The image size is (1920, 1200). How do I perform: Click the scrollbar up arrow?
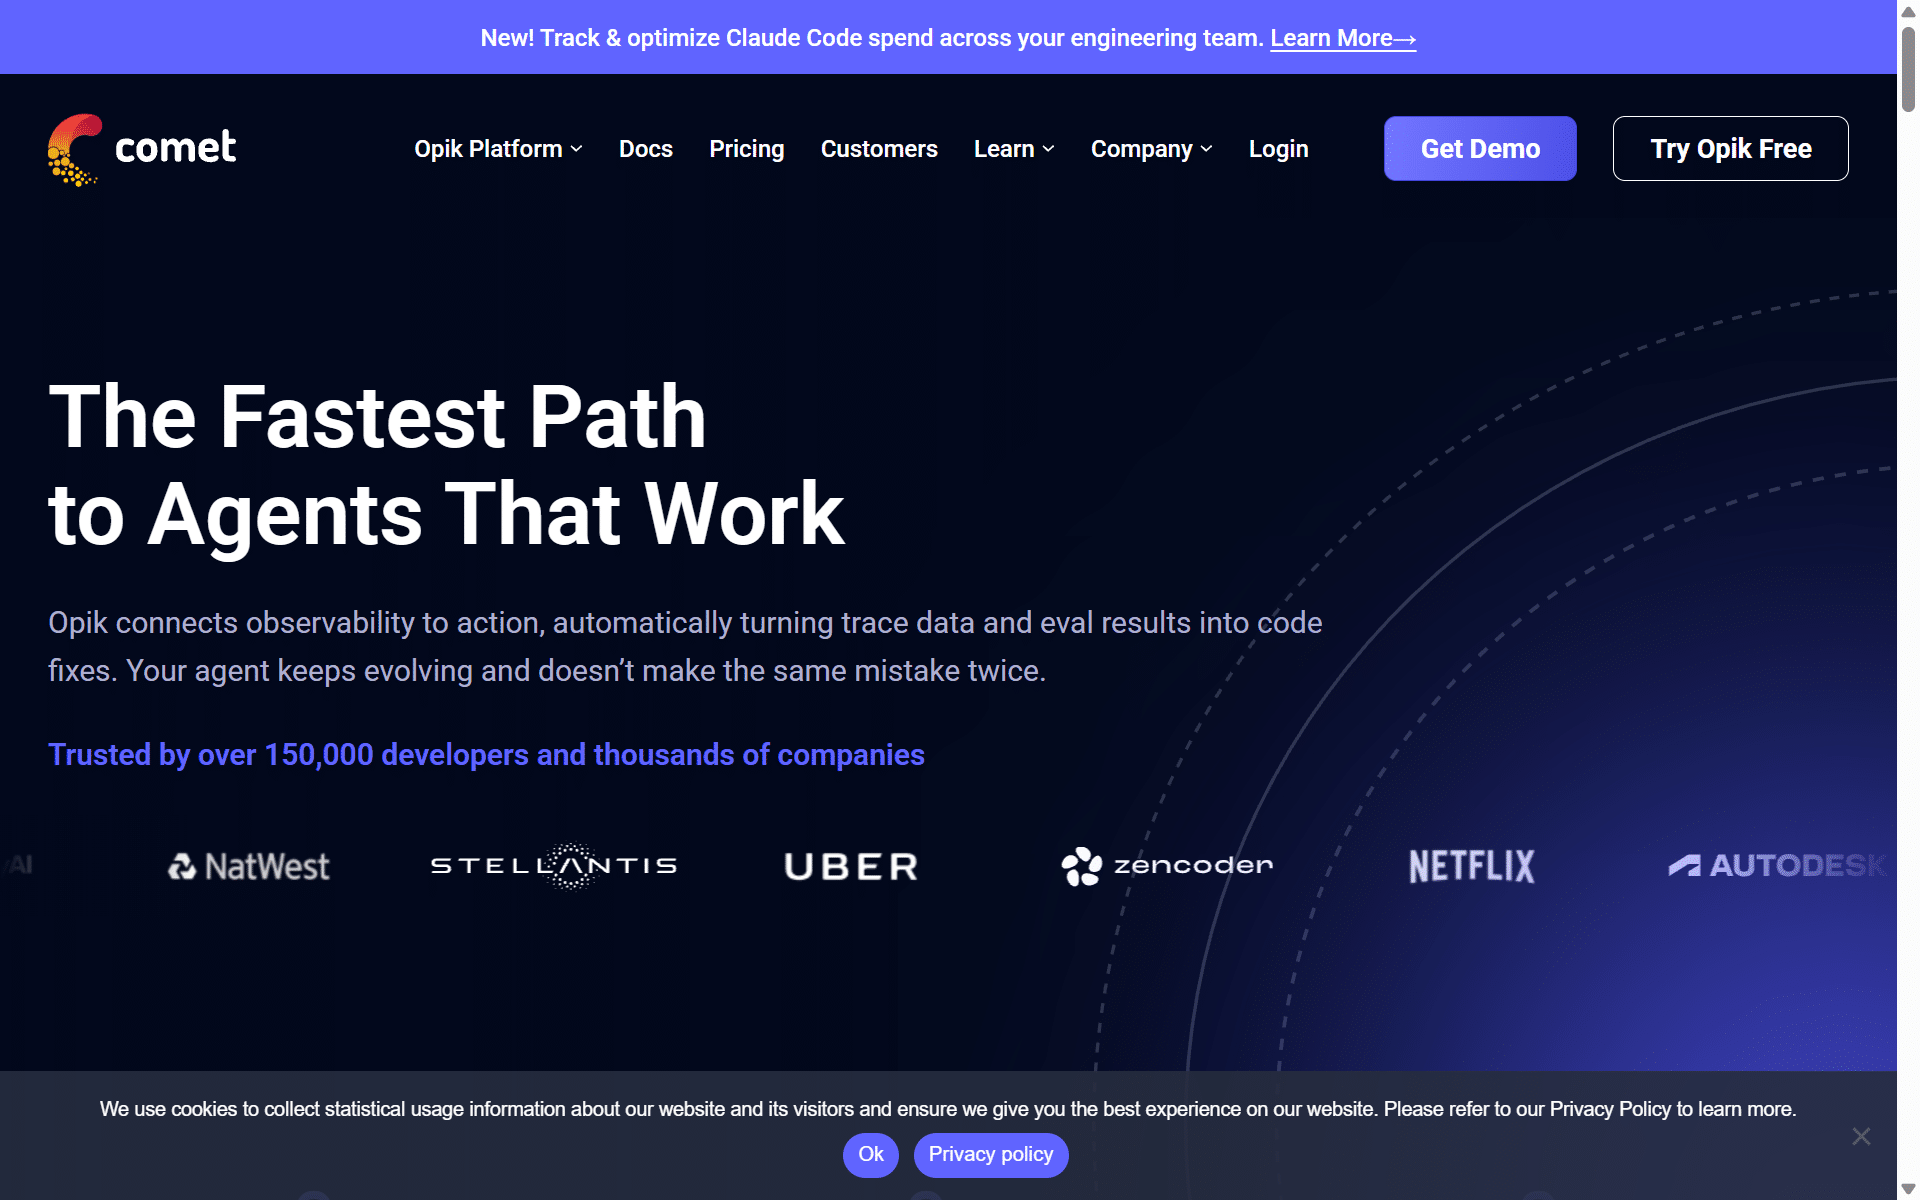click(1908, 11)
